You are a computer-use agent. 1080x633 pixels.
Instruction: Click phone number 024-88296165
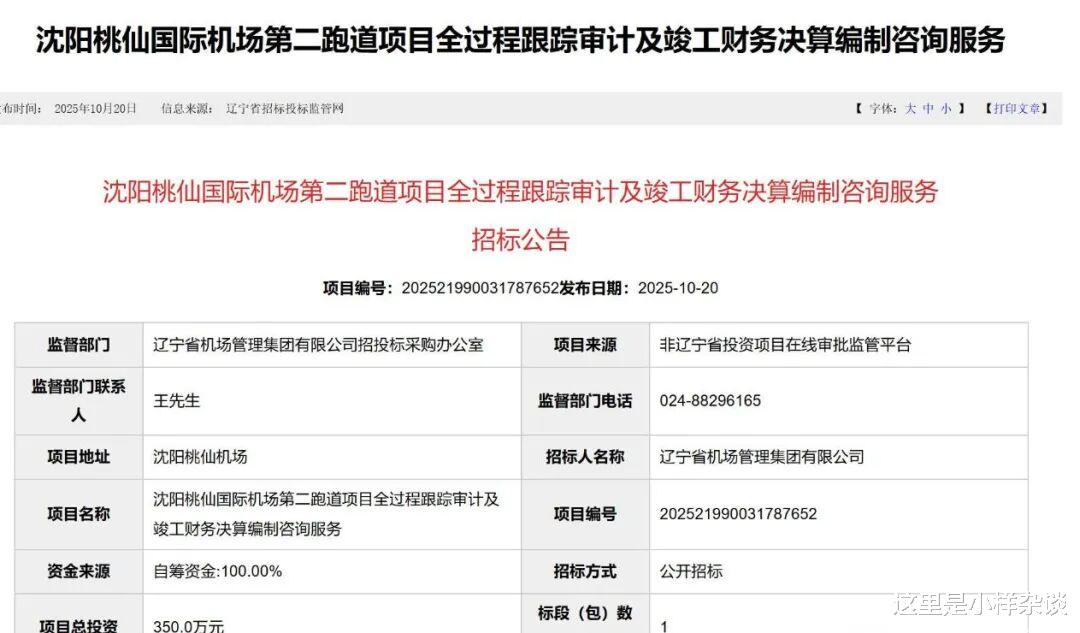pyautogui.click(x=710, y=401)
